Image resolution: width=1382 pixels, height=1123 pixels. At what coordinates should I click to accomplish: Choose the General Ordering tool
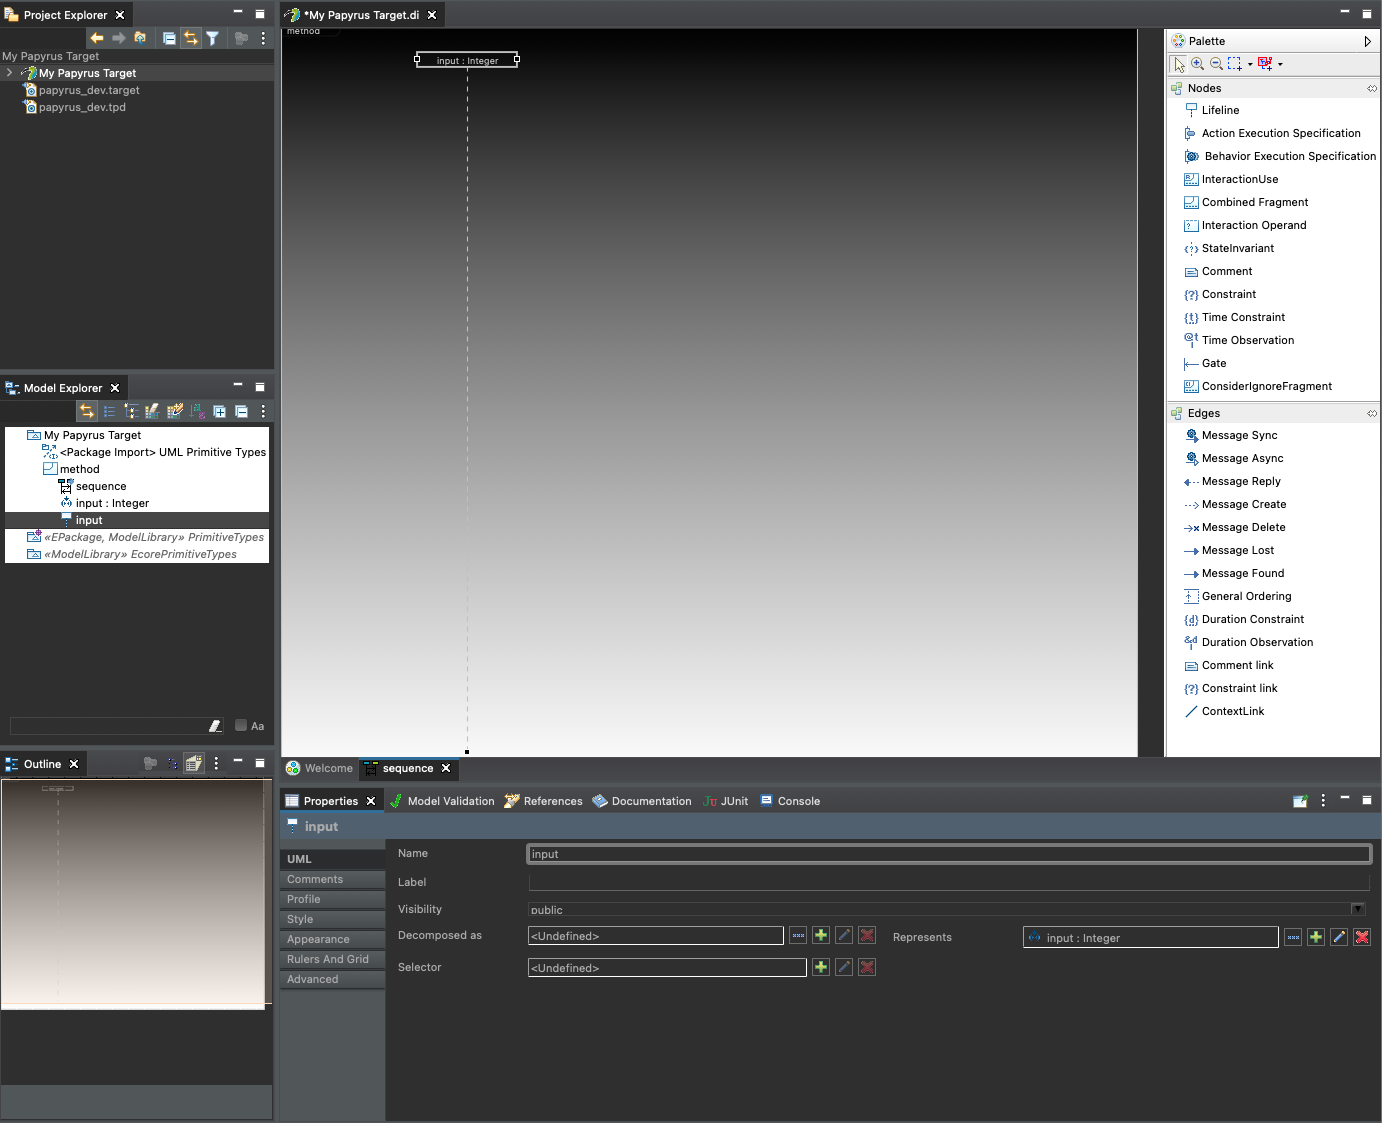[1238, 596]
